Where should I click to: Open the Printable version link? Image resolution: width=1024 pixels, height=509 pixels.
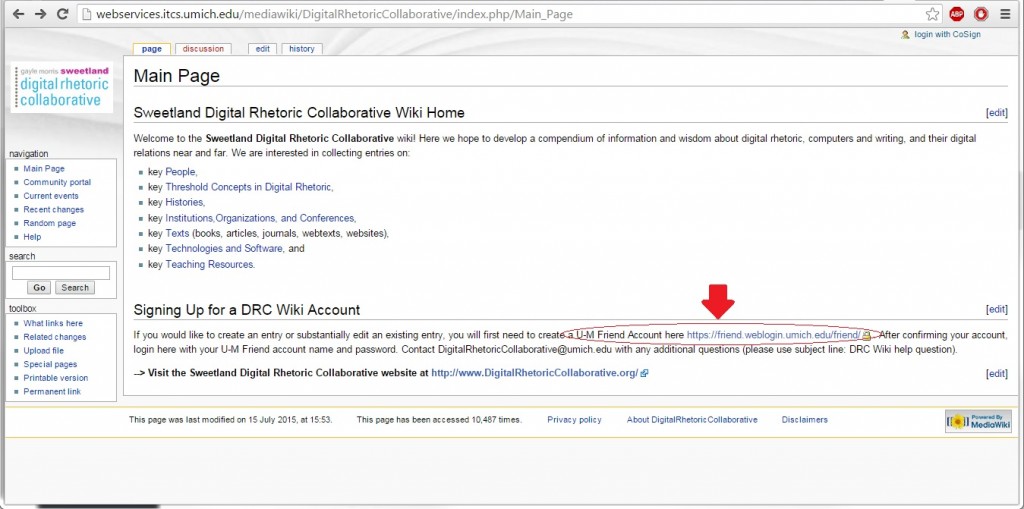(56, 378)
